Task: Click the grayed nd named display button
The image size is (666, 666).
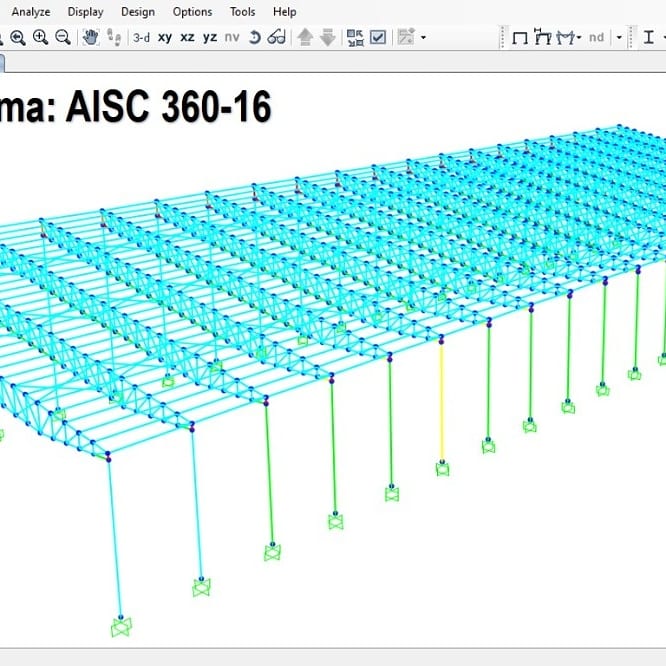Action: (x=596, y=38)
